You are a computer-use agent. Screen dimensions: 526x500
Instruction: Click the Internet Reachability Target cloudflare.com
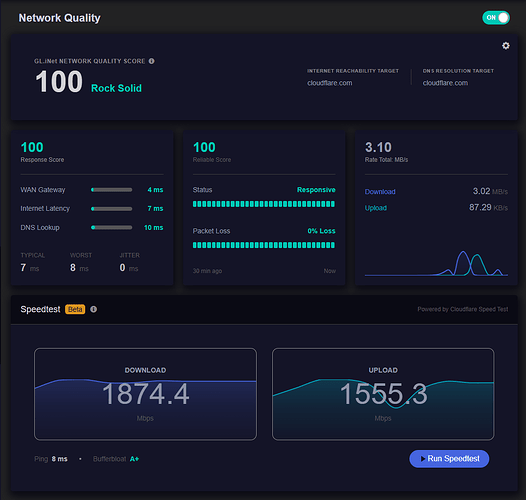330,83
